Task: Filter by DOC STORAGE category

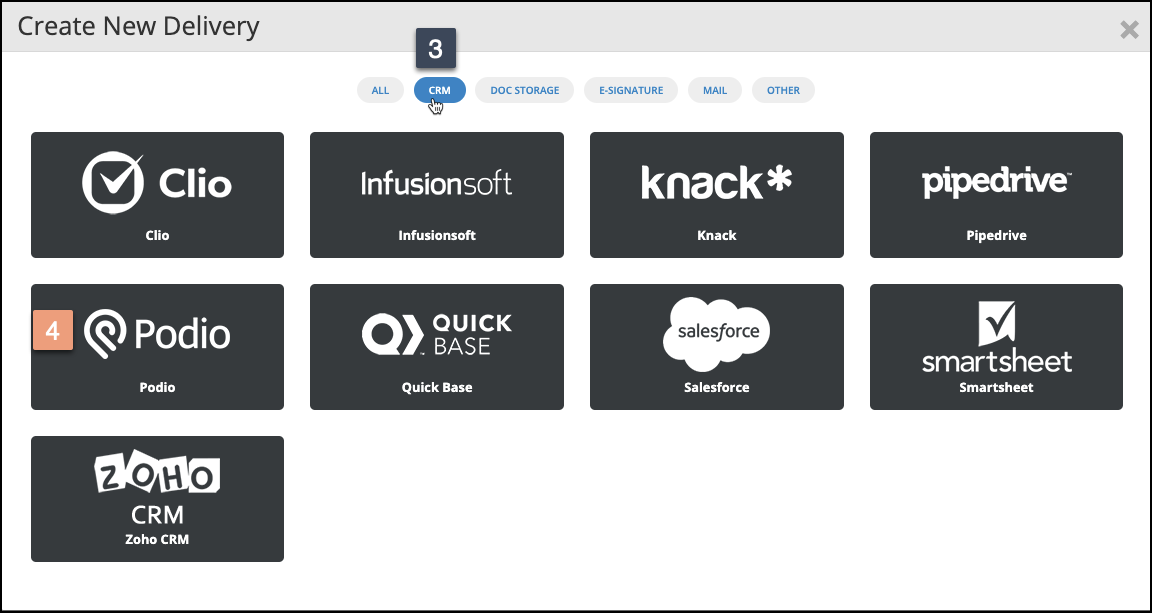Action: pyautogui.click(x=525, y=90)
